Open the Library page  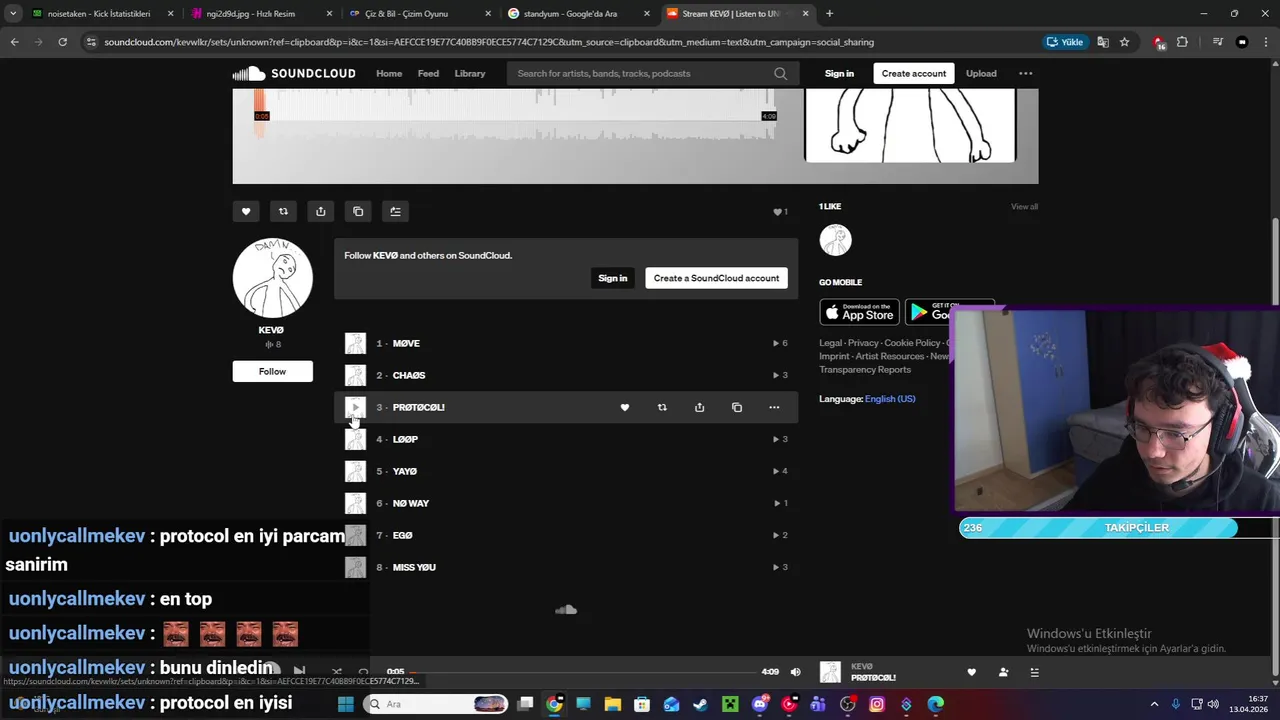[470, 73]
